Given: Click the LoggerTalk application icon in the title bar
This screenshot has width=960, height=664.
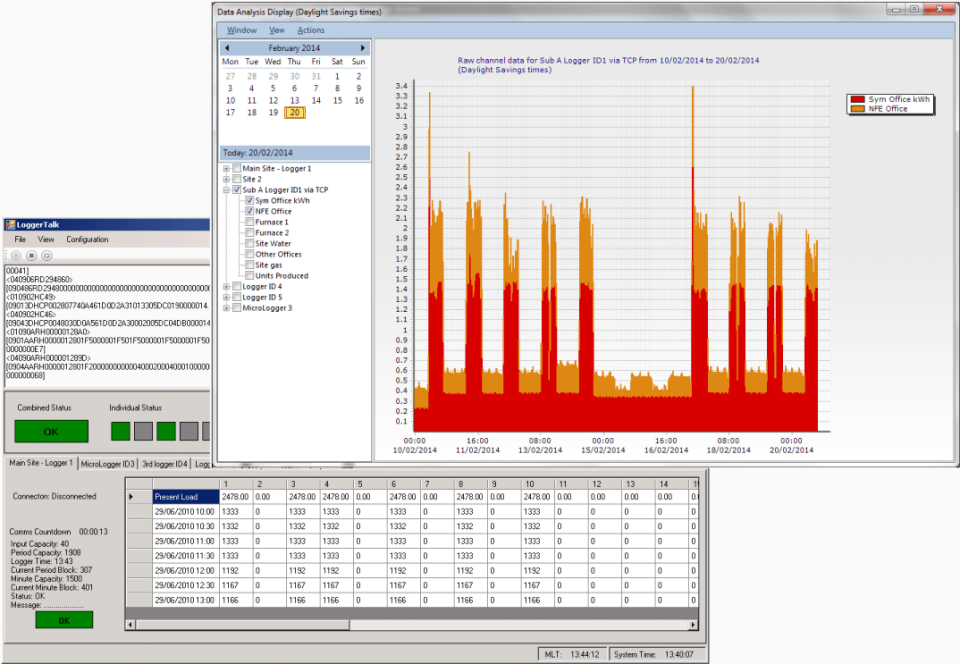Looking at the screenshot, I should tap(8, 224).
